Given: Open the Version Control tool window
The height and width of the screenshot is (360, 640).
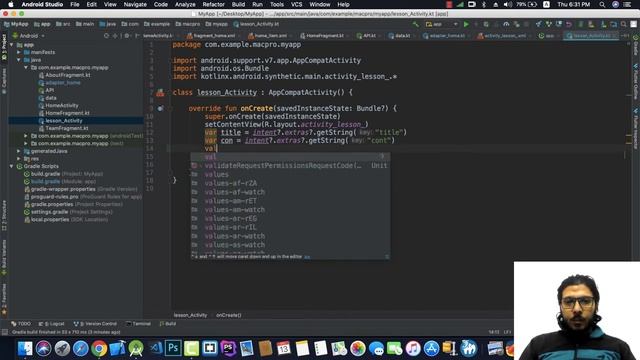Looking at the screenshot, I should (95, 324).
